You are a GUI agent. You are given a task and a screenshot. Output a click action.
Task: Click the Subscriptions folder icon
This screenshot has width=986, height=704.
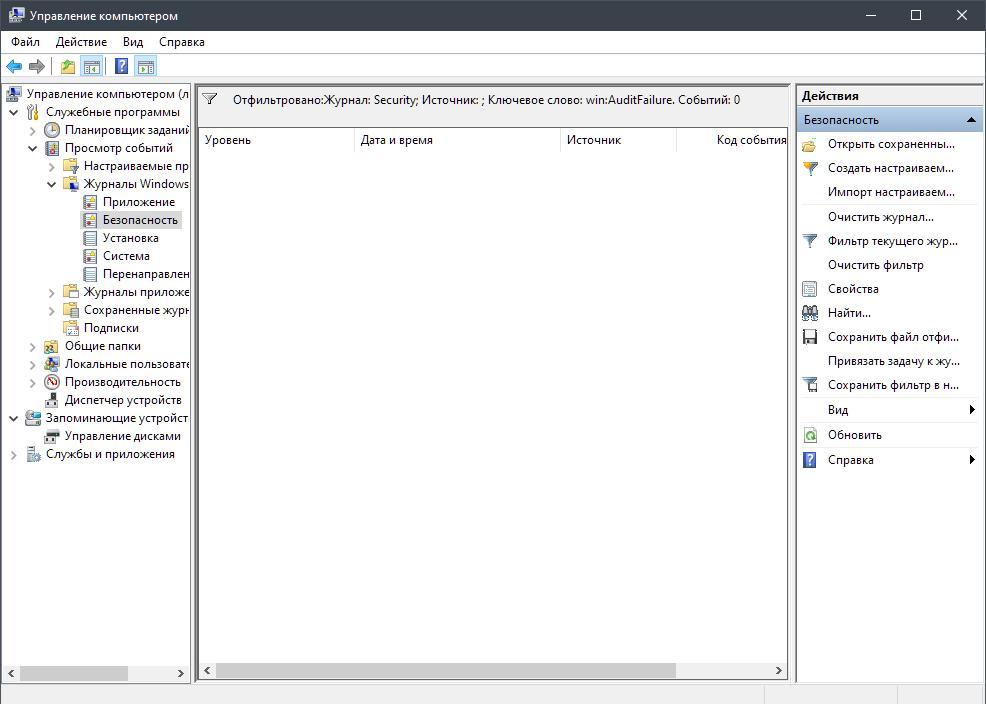[x=71, y=328]
